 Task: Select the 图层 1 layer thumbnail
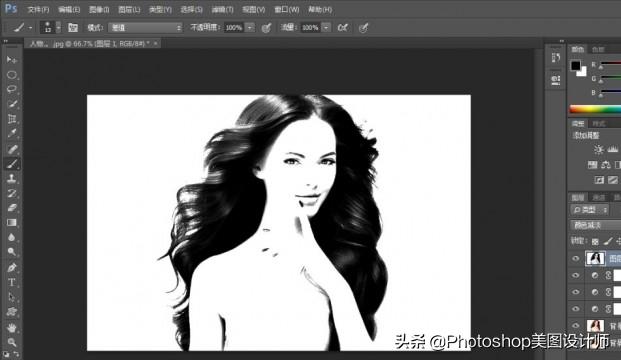[595, 259]
